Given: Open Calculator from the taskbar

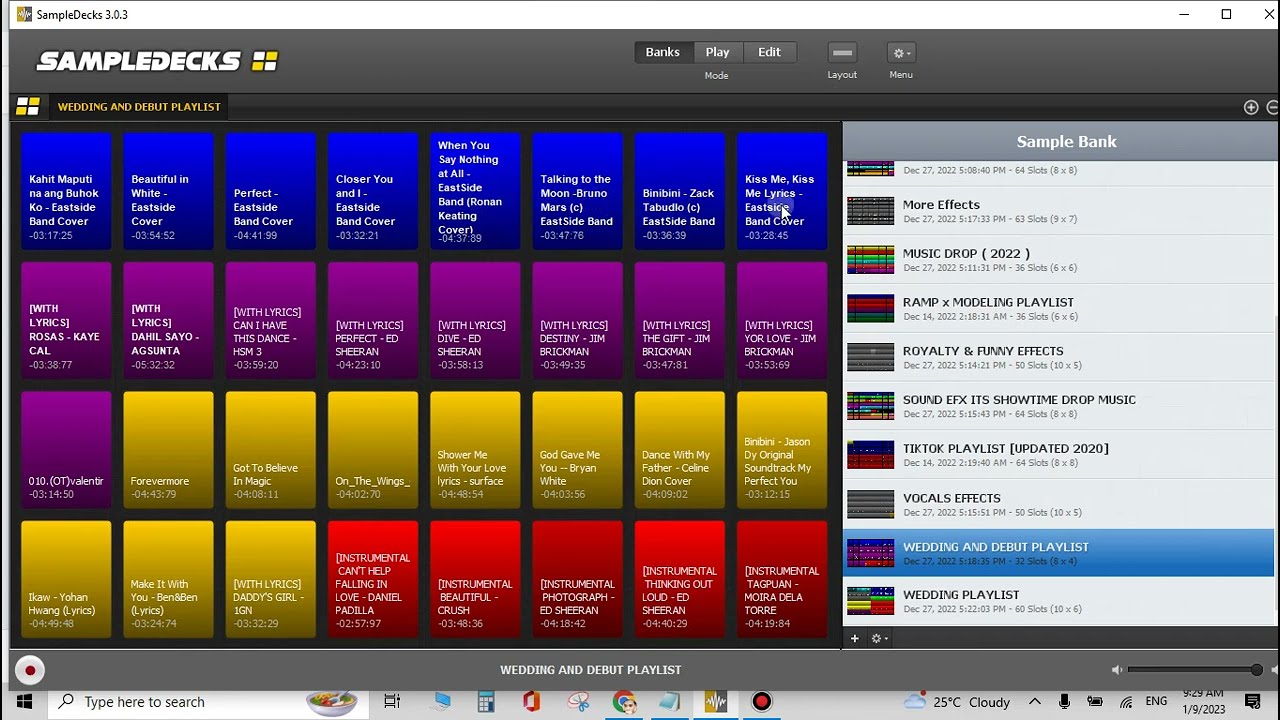Looking at the screenshot, I should click(485, 702).
